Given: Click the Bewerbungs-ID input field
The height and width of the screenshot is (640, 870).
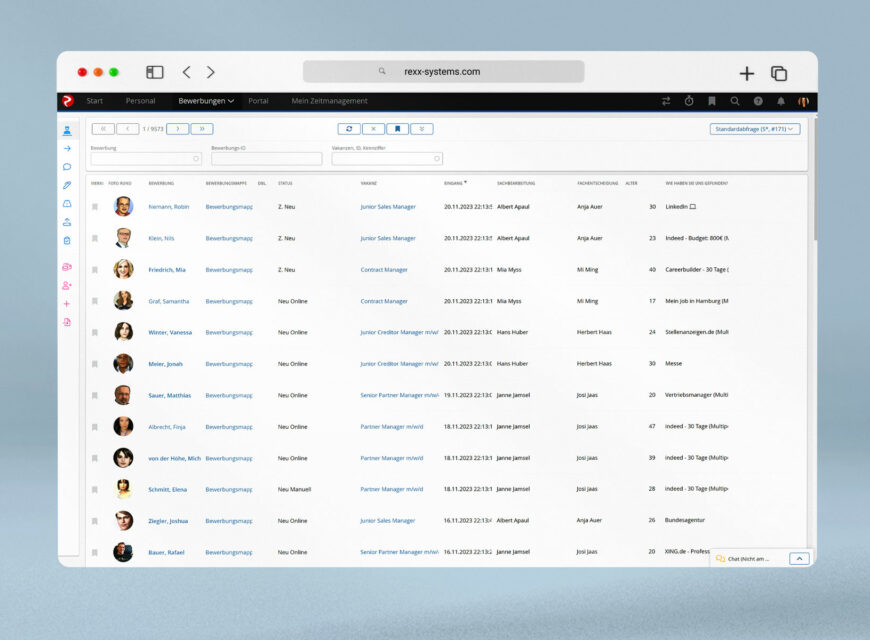Looking at the screenshot, I should pos(266,158).
